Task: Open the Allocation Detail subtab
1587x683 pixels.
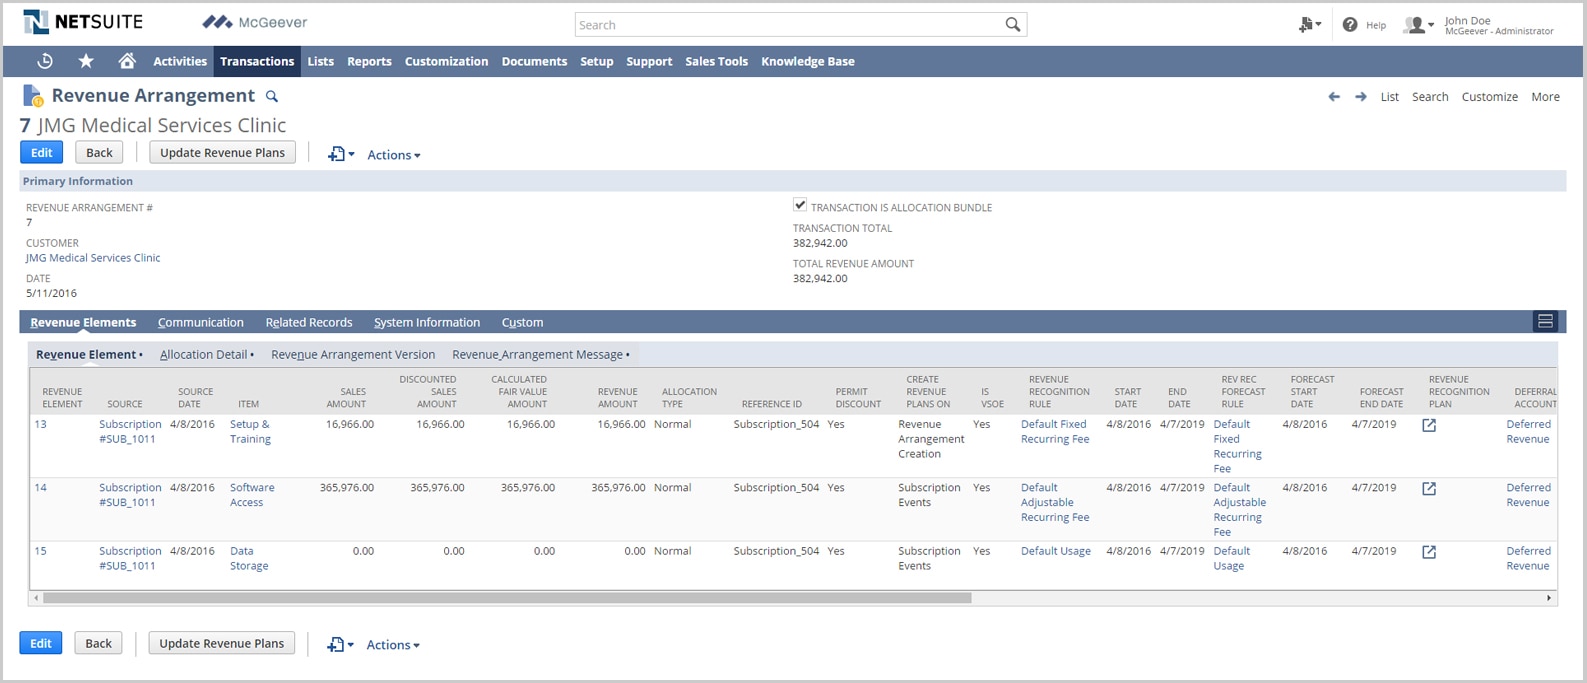Action: 206,354
